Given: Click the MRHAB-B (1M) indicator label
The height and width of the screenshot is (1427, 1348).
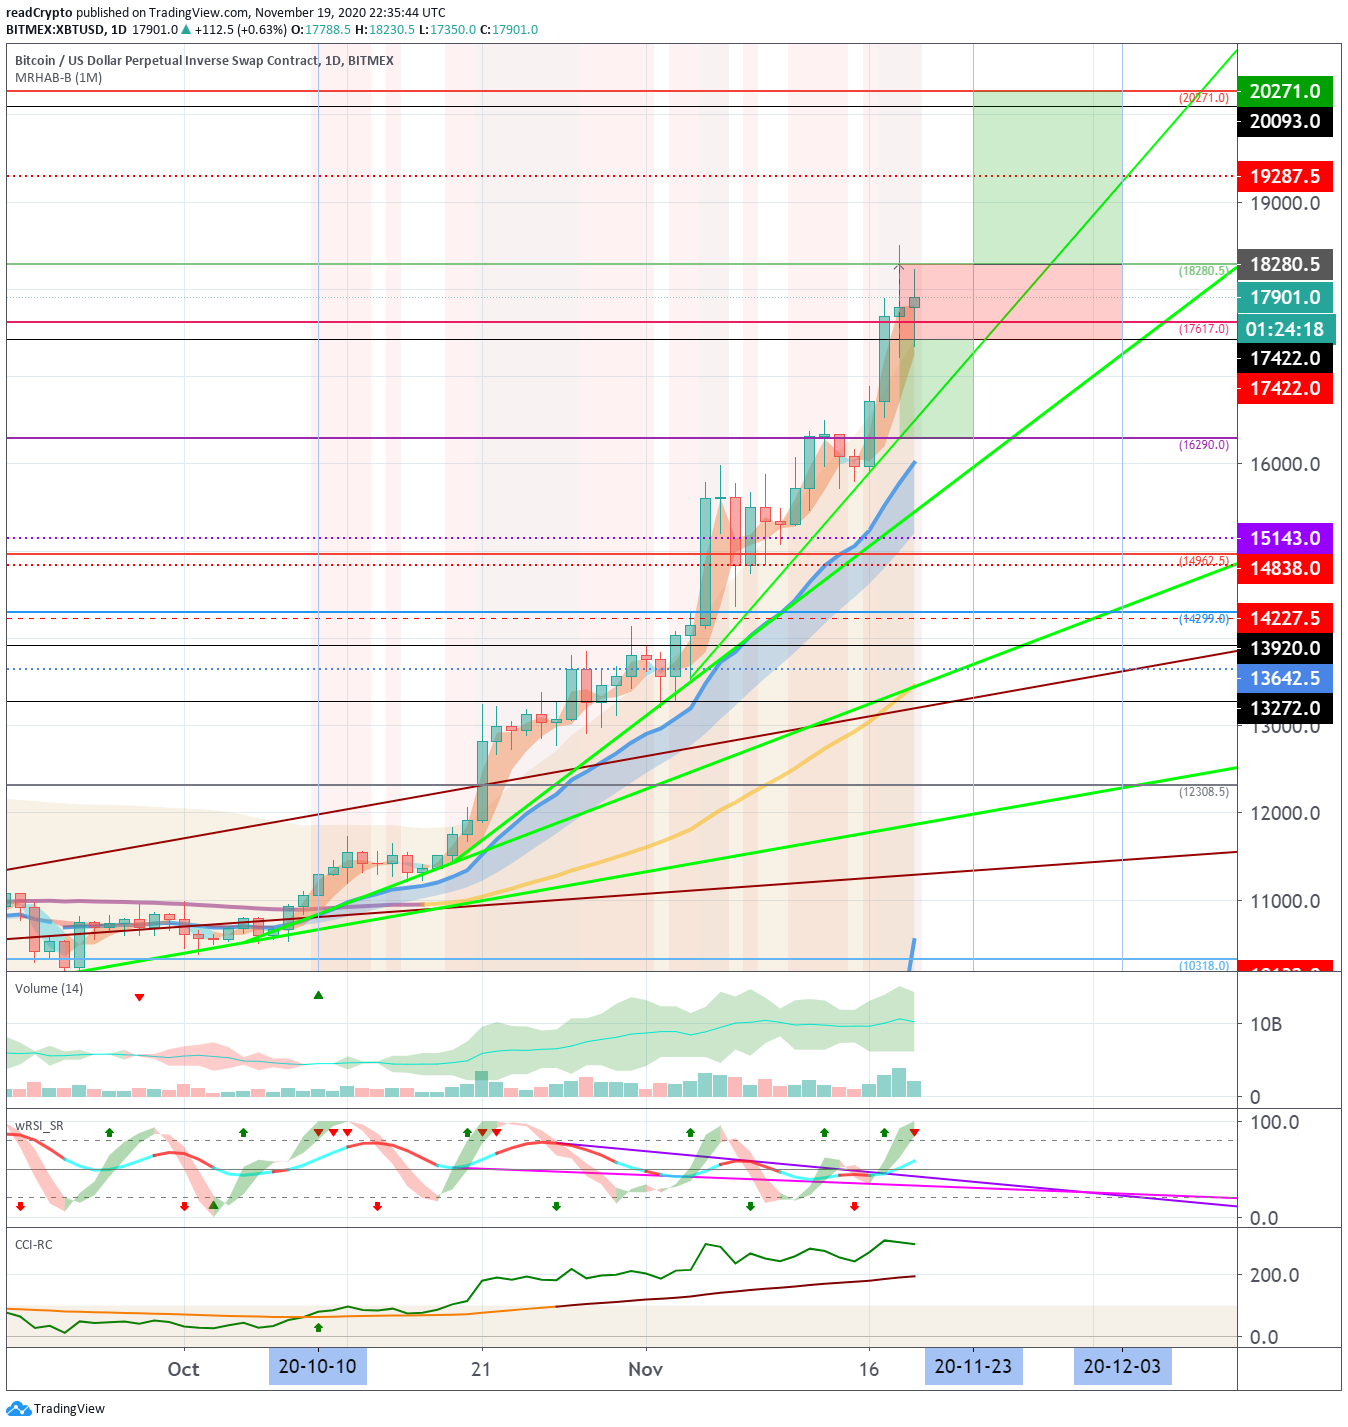Looking at the screenshot, I should coord(58,78).
